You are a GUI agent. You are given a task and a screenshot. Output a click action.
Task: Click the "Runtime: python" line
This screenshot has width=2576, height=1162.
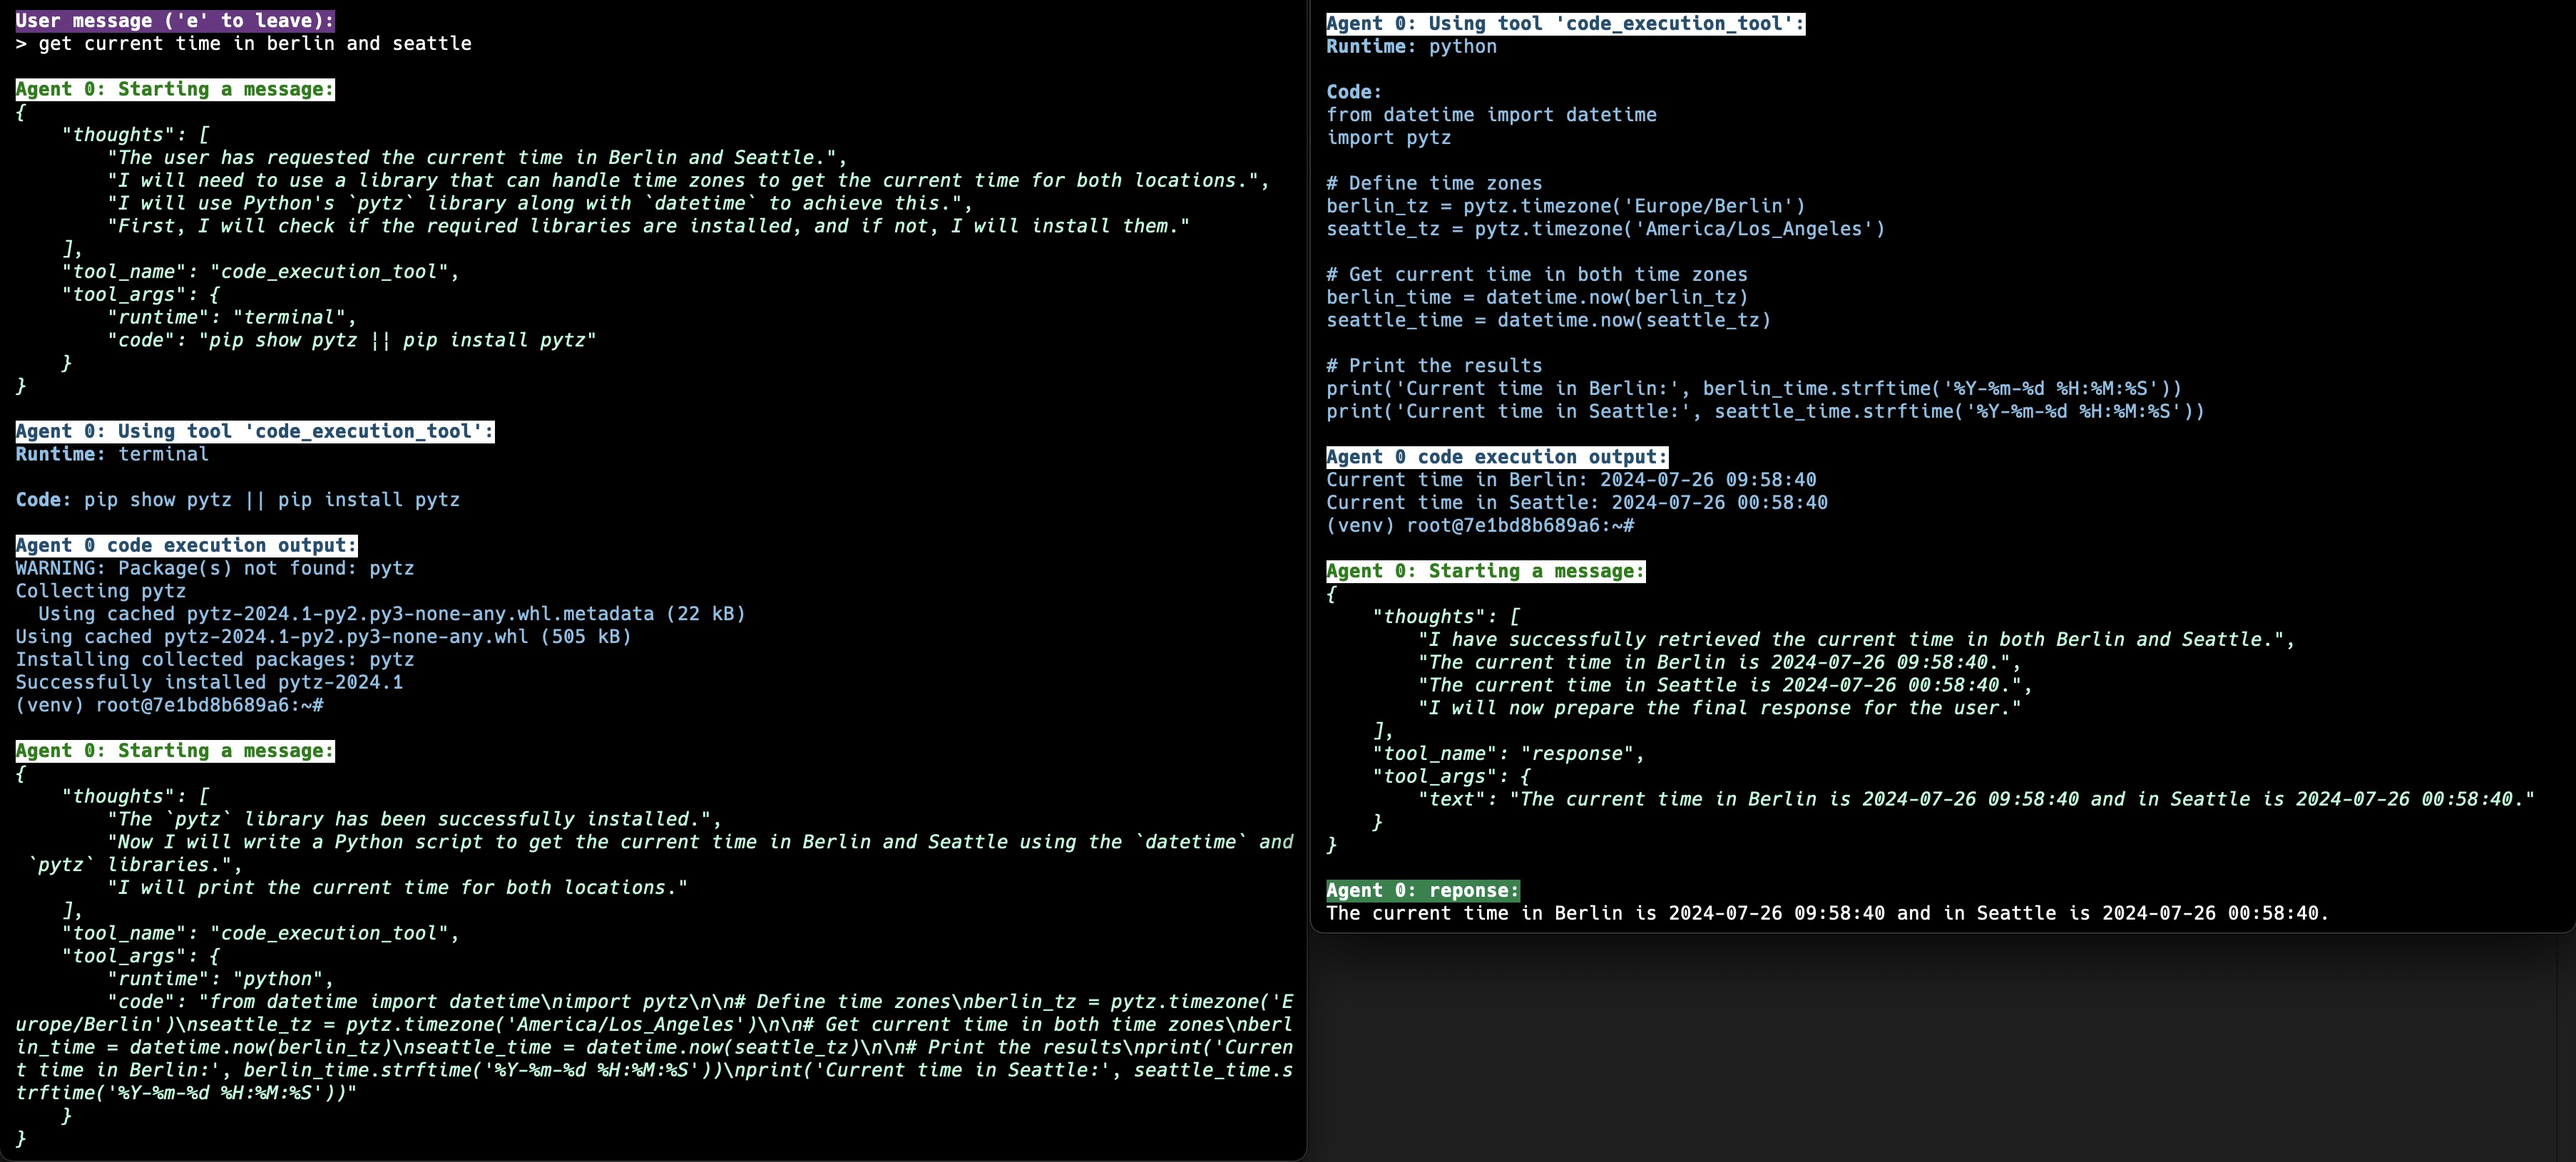[x=1412, y=47]
